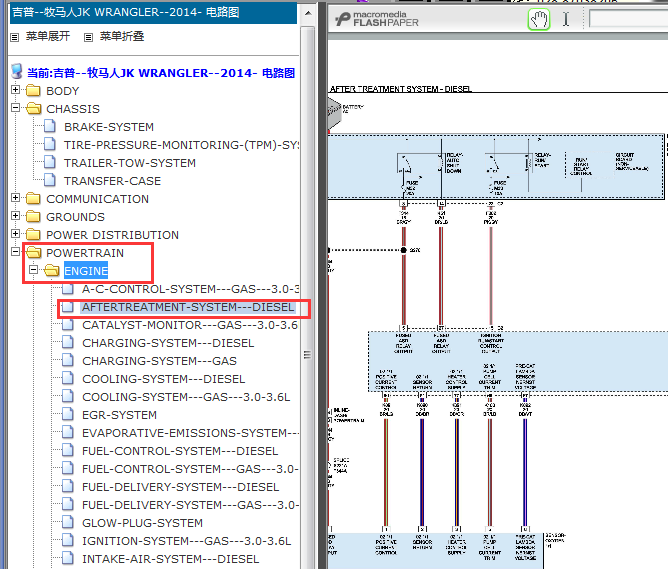Click the current document computer icon

(17, 72)
